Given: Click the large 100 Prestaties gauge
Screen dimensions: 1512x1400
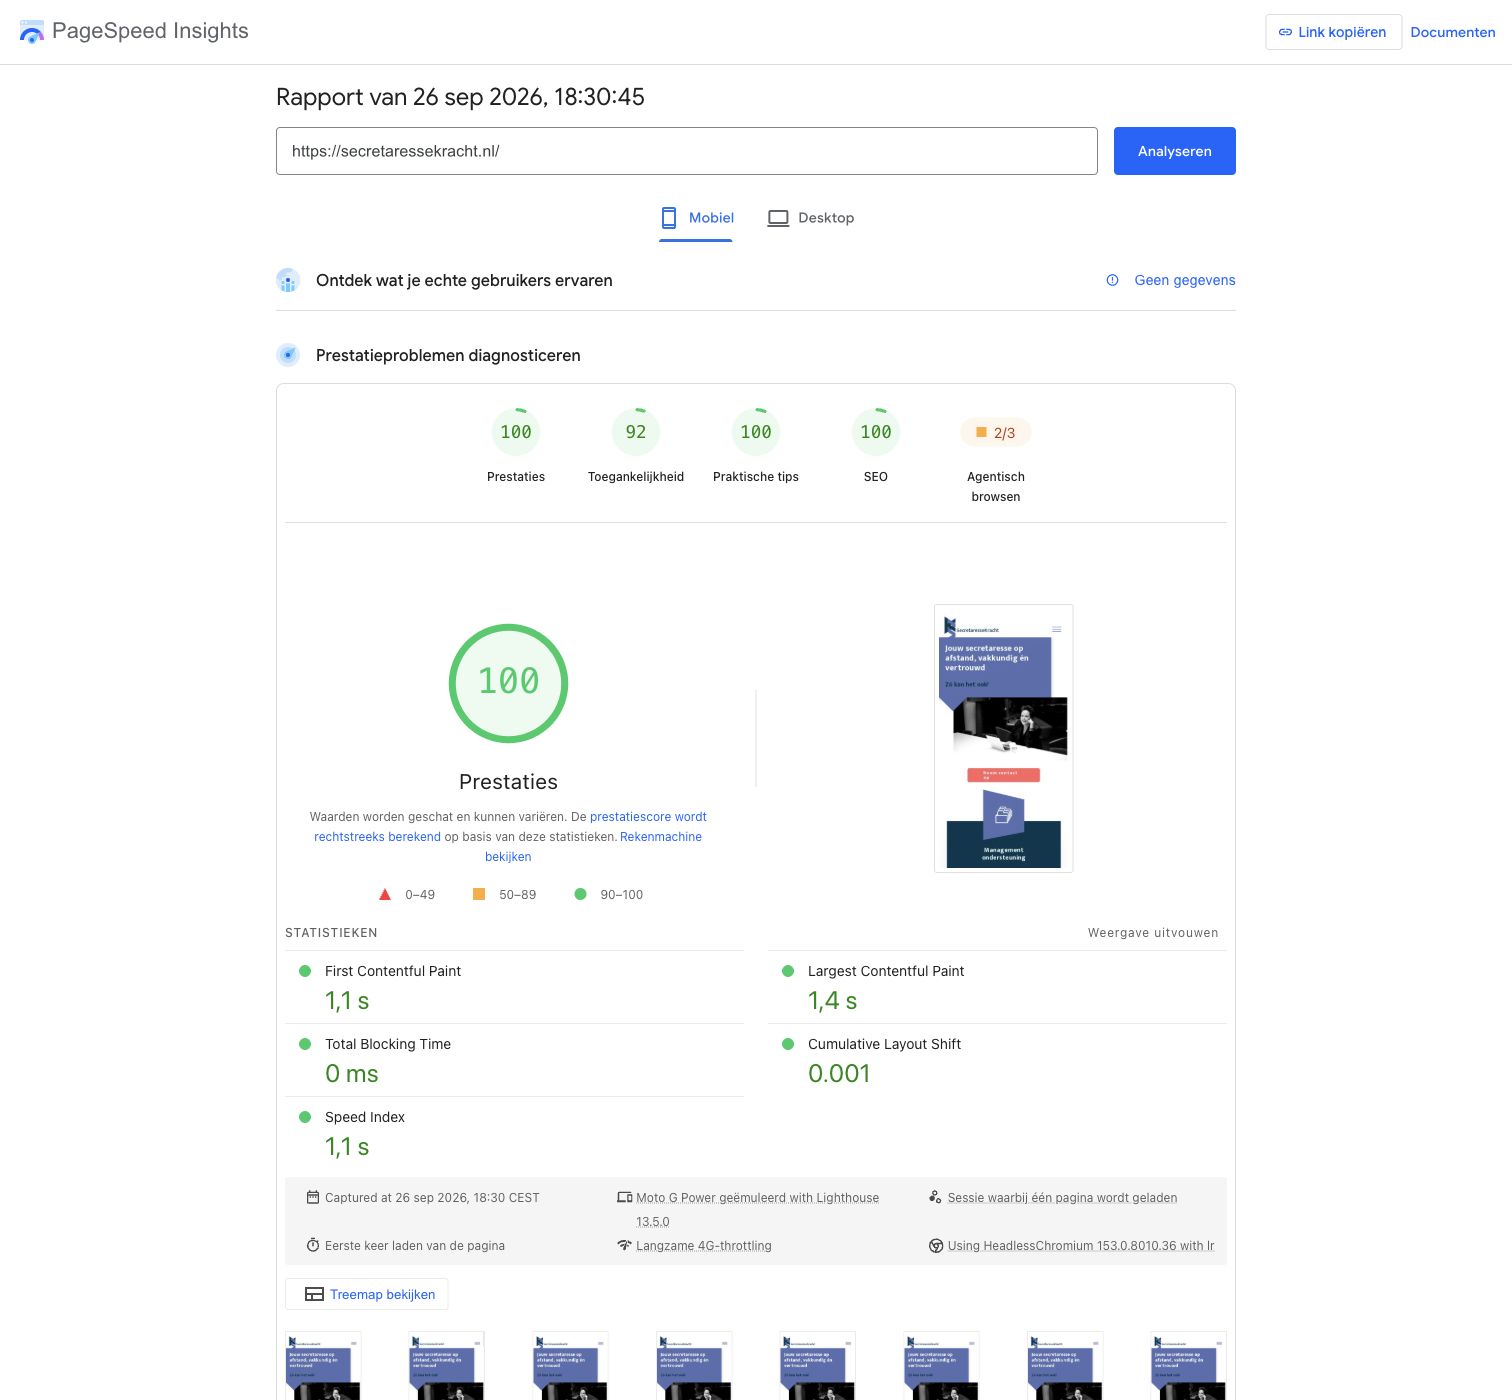Looking at the screenshot, I should pos(508,683).
